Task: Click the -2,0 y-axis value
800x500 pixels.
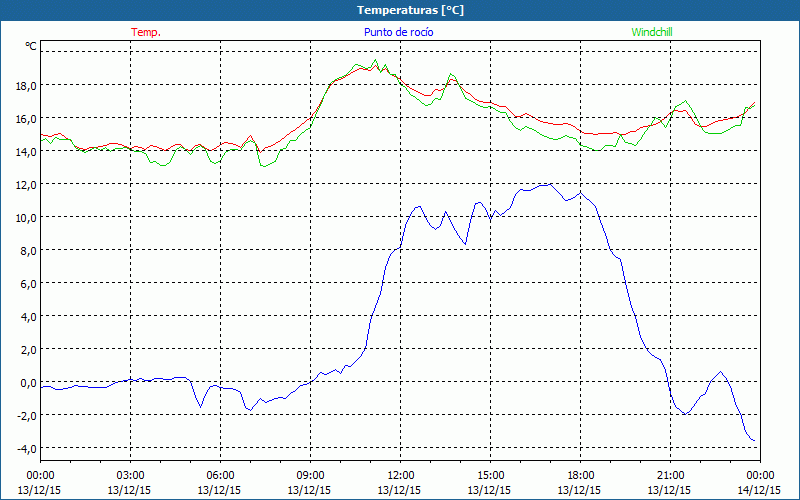Action: [x=27, y=416]
